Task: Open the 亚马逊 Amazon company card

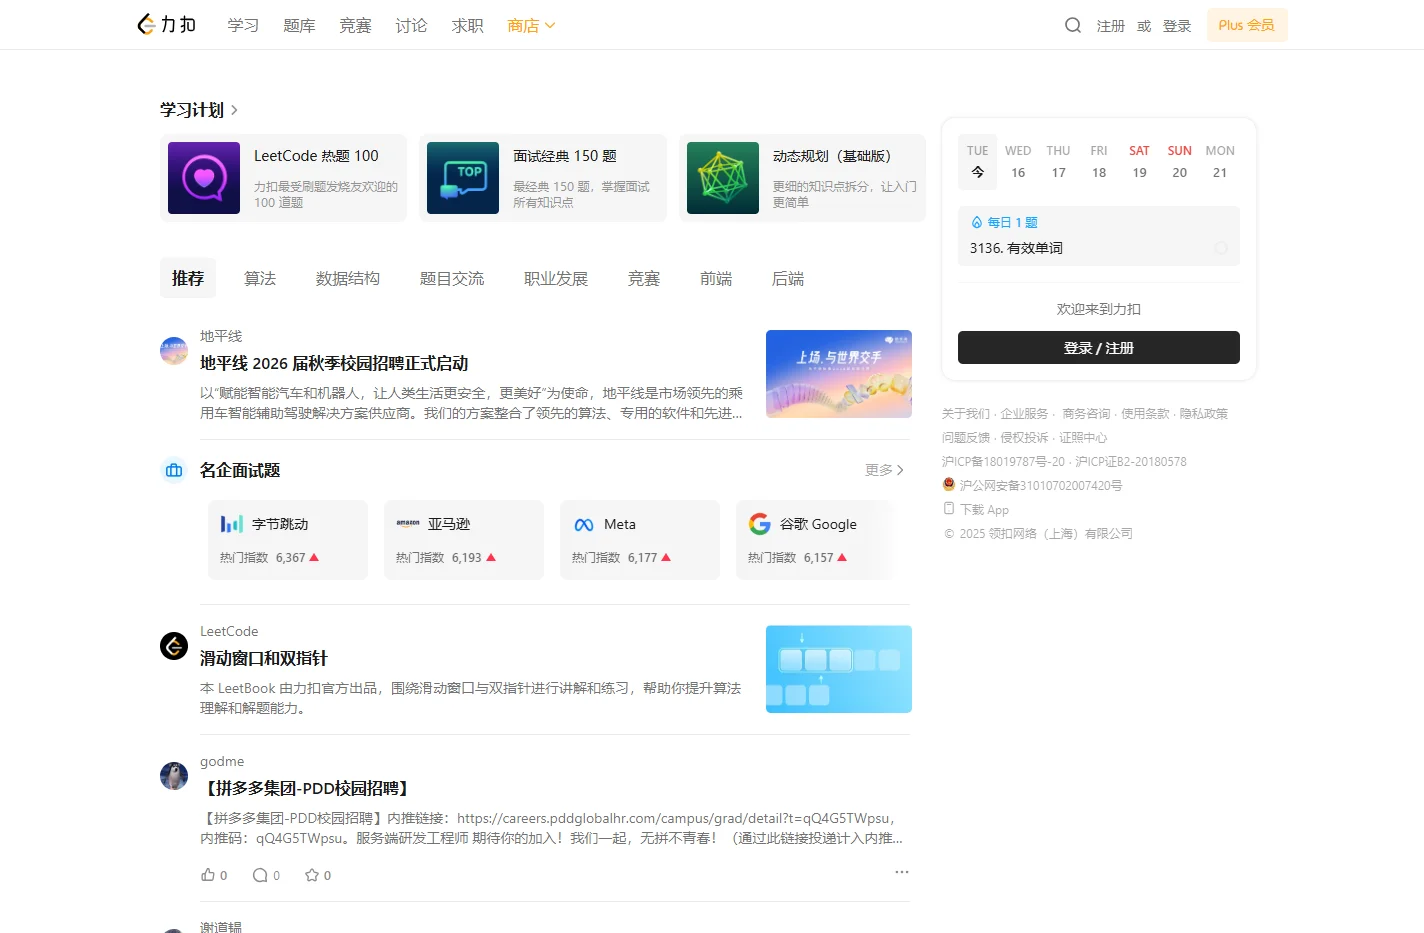Action: point(464,540)
